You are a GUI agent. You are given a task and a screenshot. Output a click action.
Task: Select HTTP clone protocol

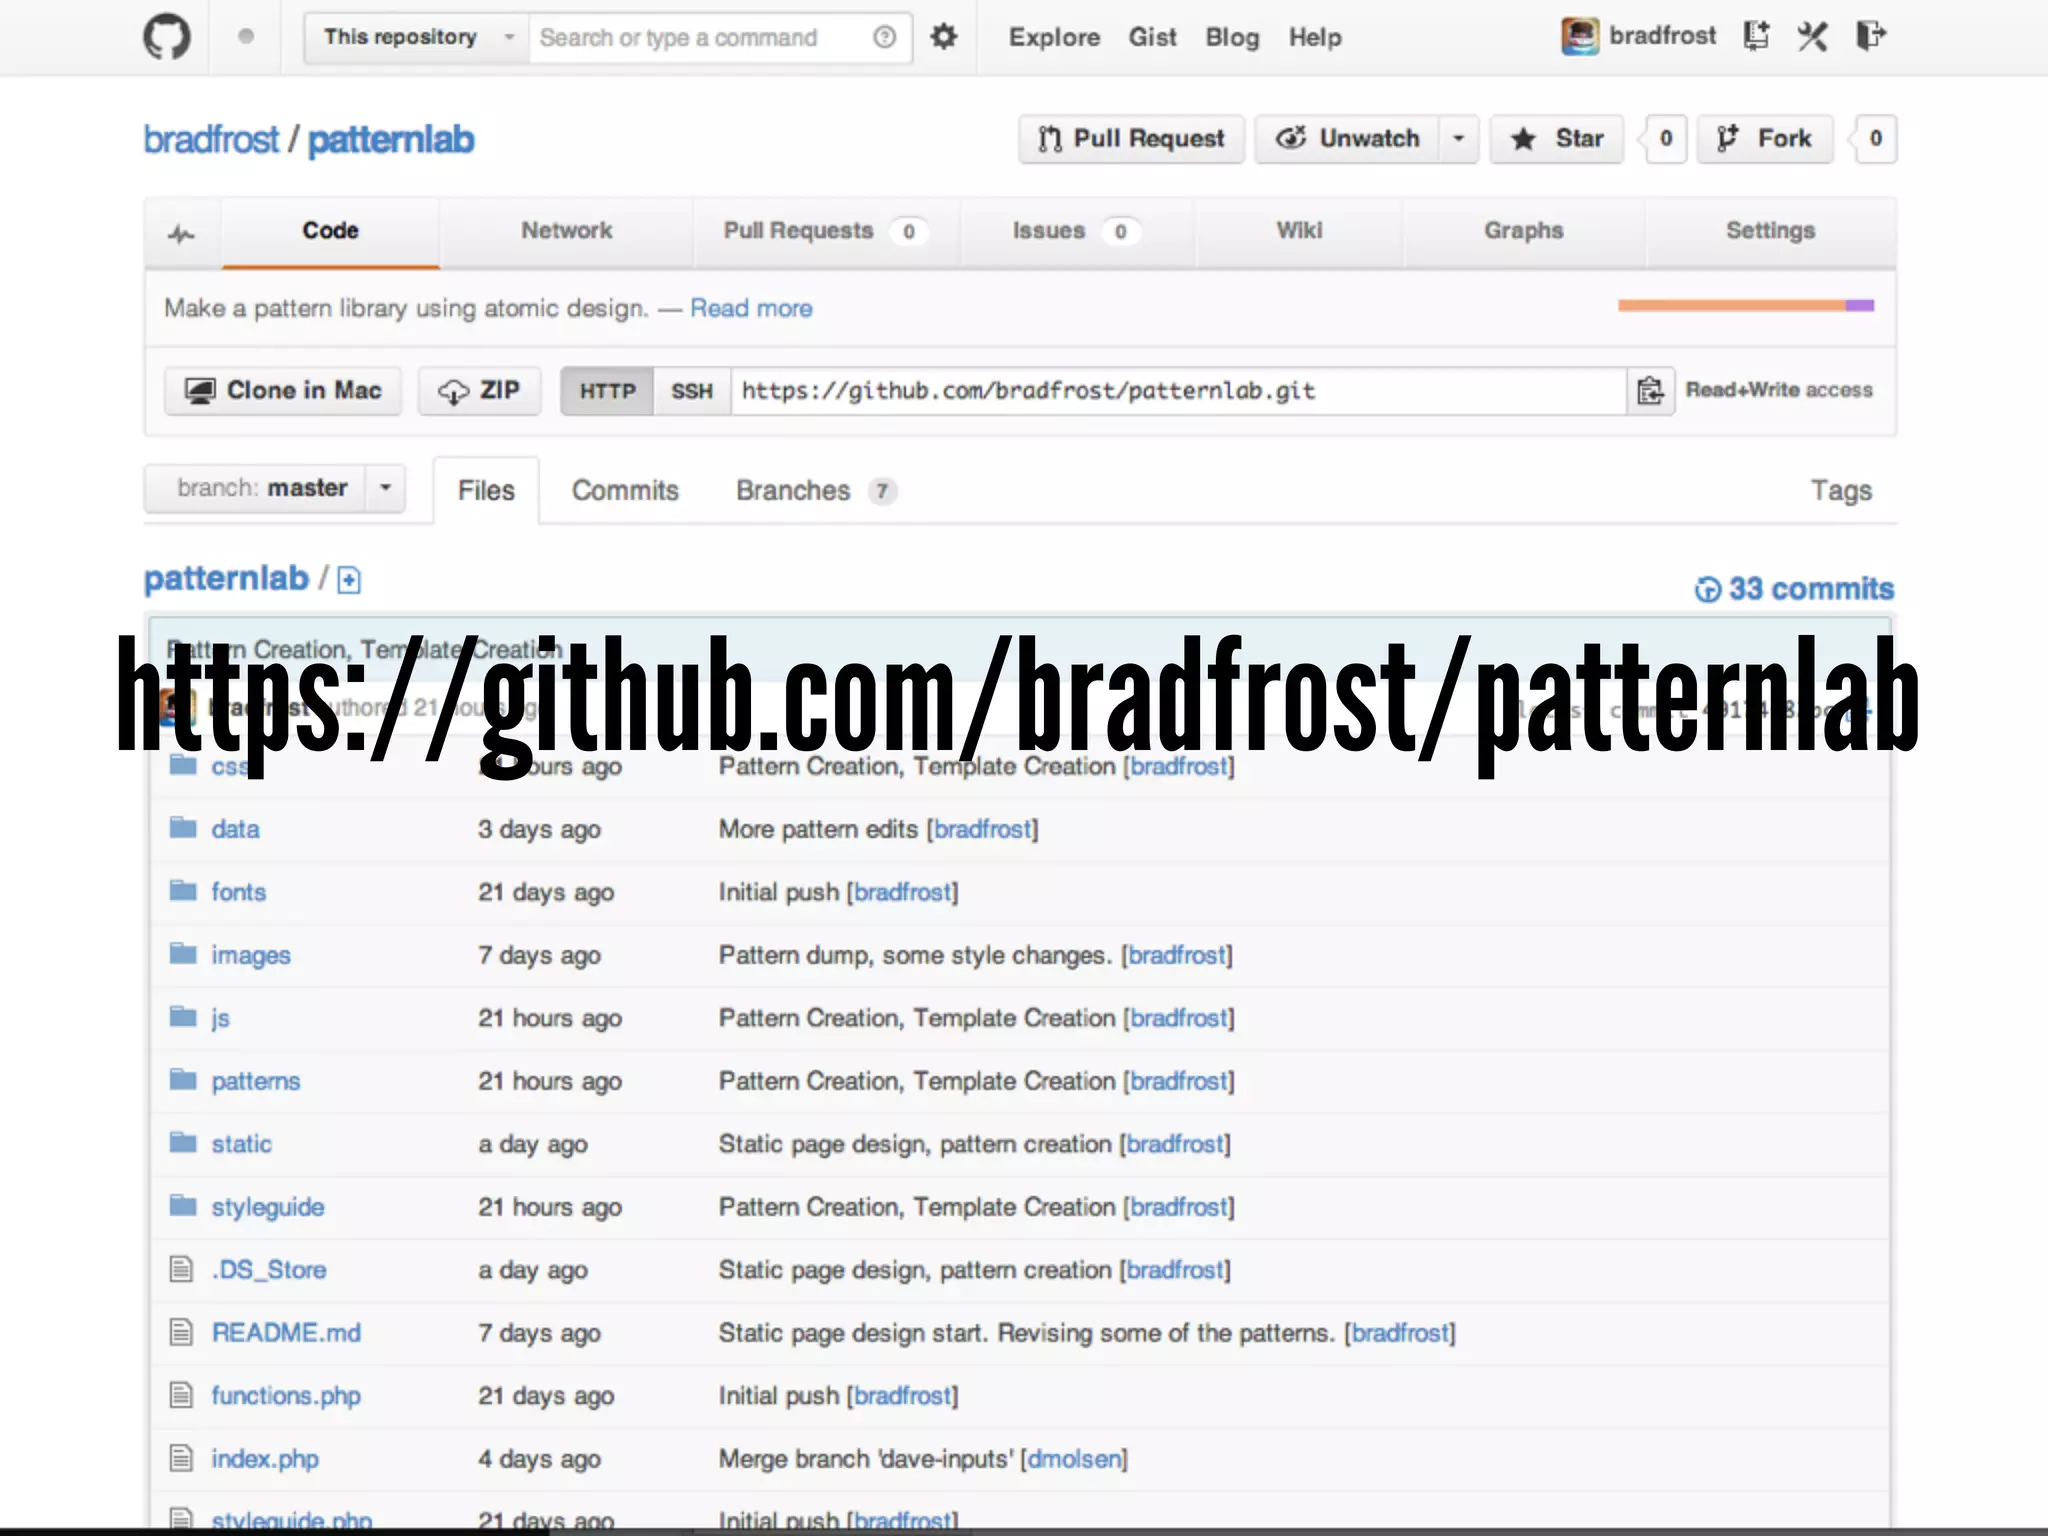click(607, 391)
